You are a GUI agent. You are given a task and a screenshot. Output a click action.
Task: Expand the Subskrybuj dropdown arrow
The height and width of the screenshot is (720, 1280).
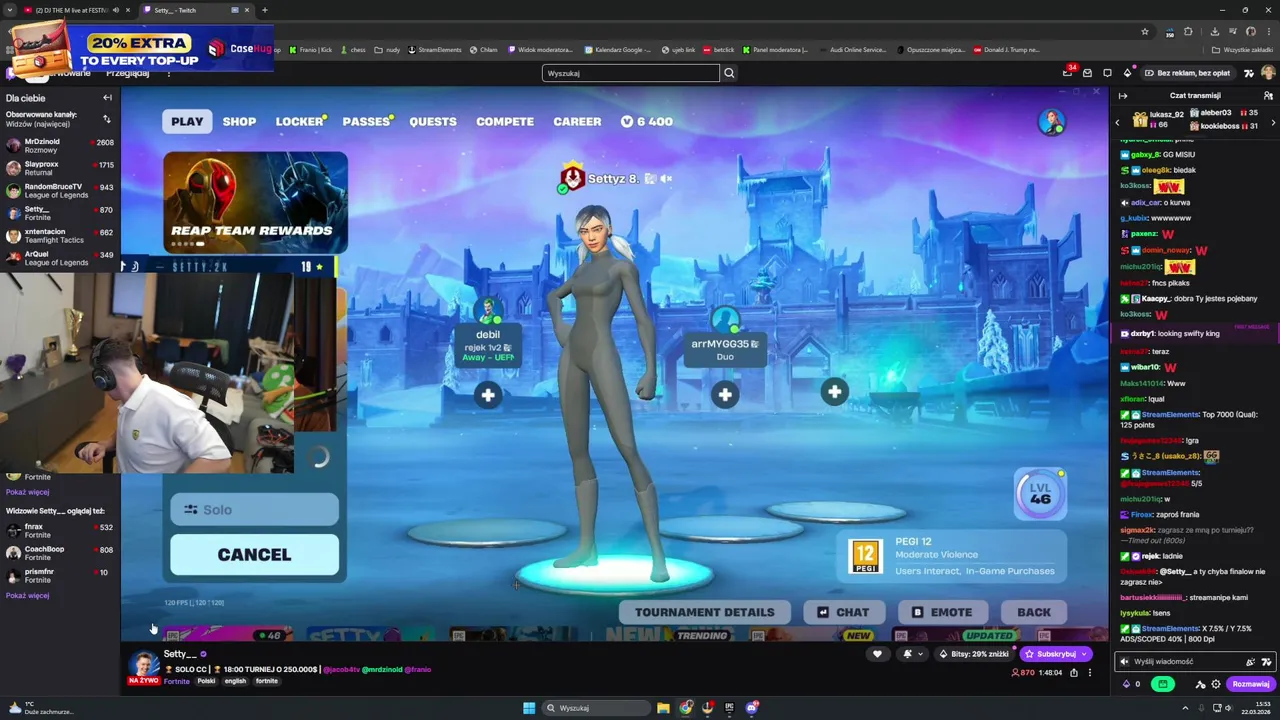click(x=1086, y=654)
